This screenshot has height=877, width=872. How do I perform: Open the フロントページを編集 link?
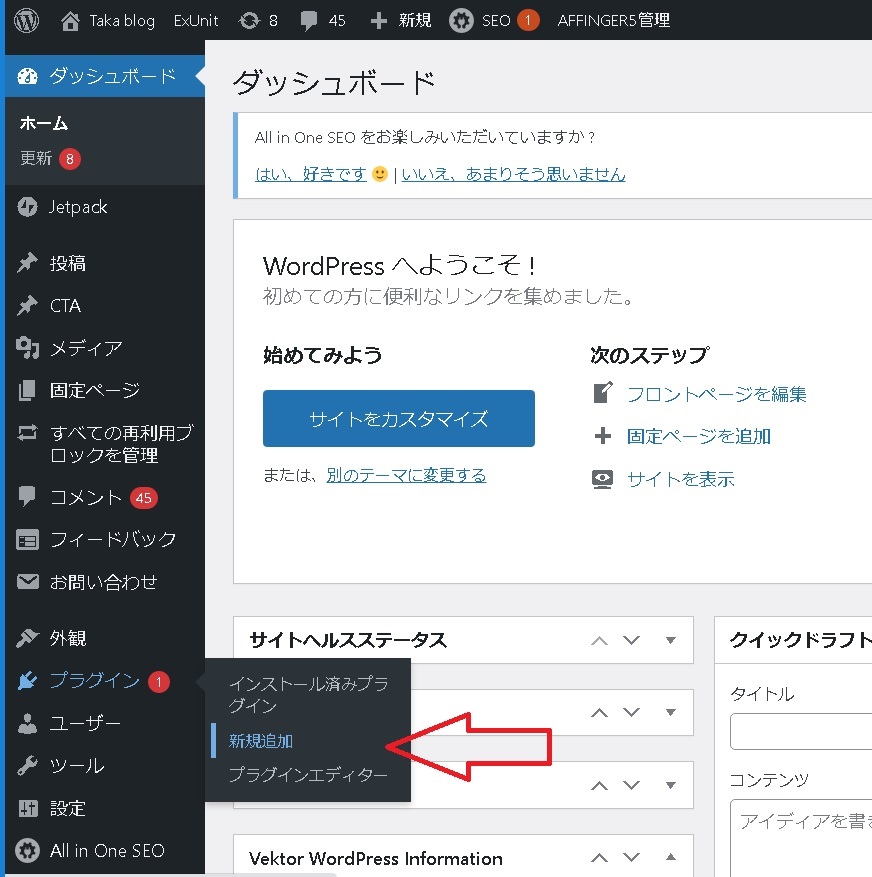pos(717,394)
